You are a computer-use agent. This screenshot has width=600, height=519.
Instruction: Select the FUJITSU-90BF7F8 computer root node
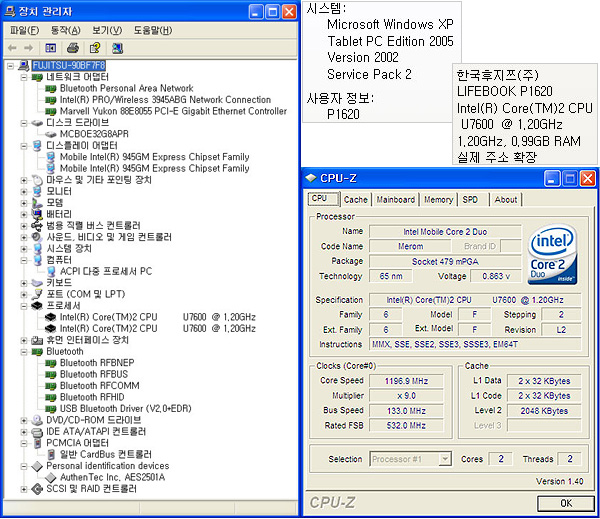(68, 65)
